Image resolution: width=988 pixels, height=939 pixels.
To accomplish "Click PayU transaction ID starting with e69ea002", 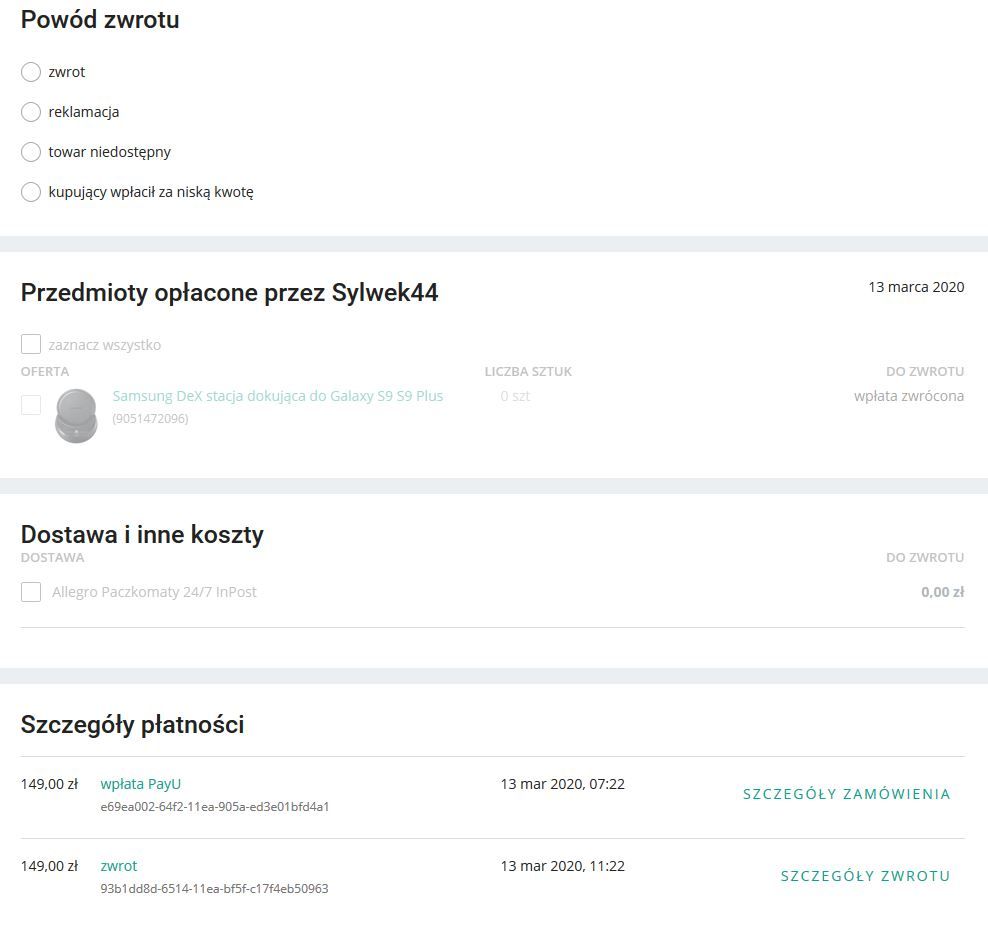I will pos(215,806).
